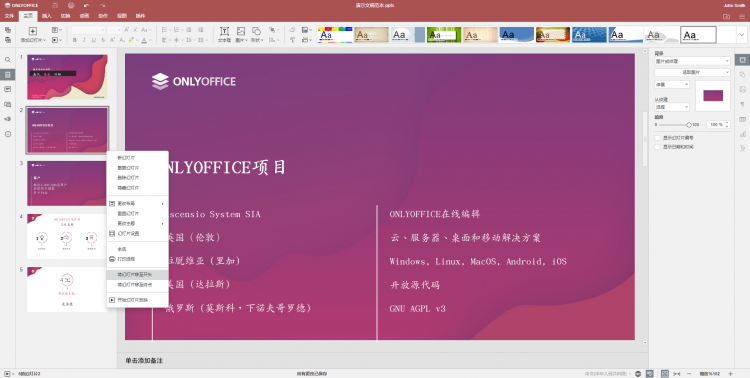Viewport: 750px width, 378px height.
Task: Apply underline formatting
Action: 94,40
